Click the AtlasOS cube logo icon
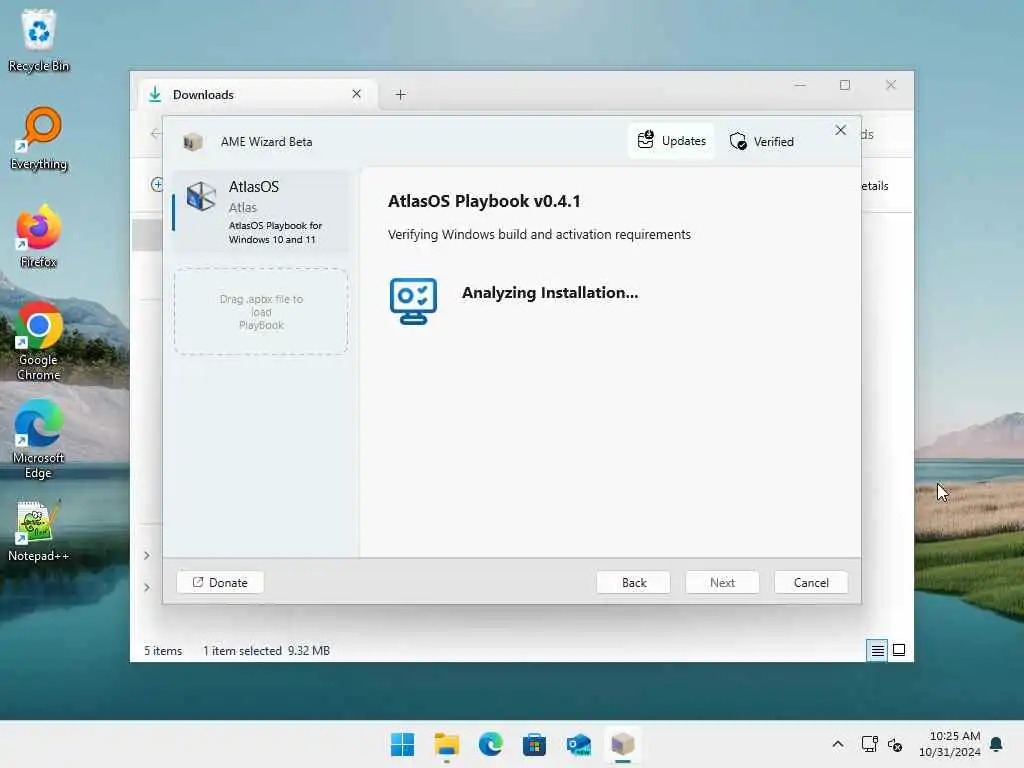Viewport: 1024px width, 768px height. click(x=201, y=196)
